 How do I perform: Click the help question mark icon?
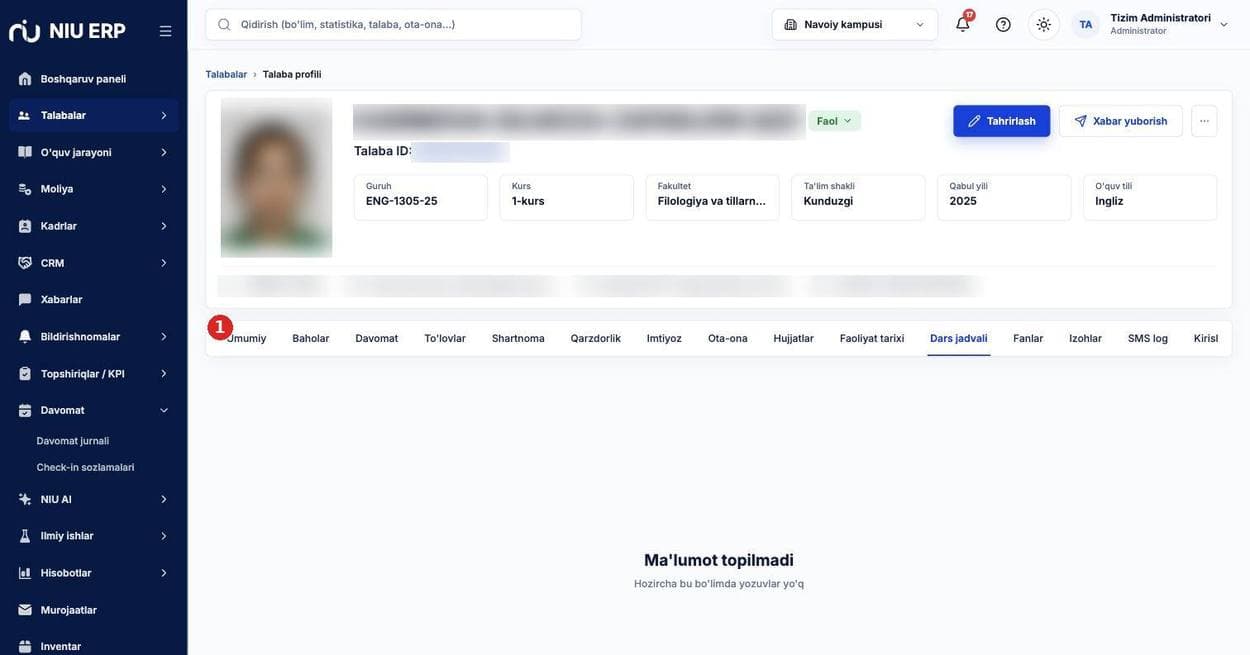1003,24
